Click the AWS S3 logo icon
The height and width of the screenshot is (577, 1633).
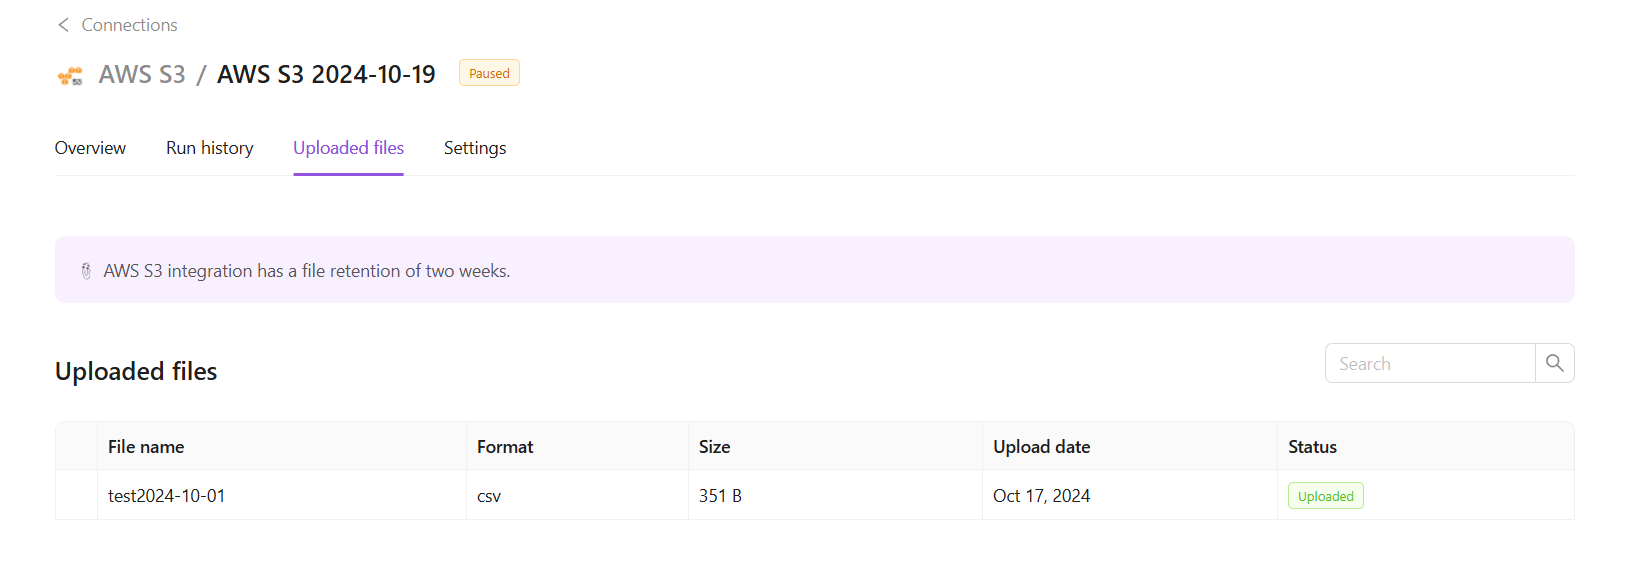(70, 76)
